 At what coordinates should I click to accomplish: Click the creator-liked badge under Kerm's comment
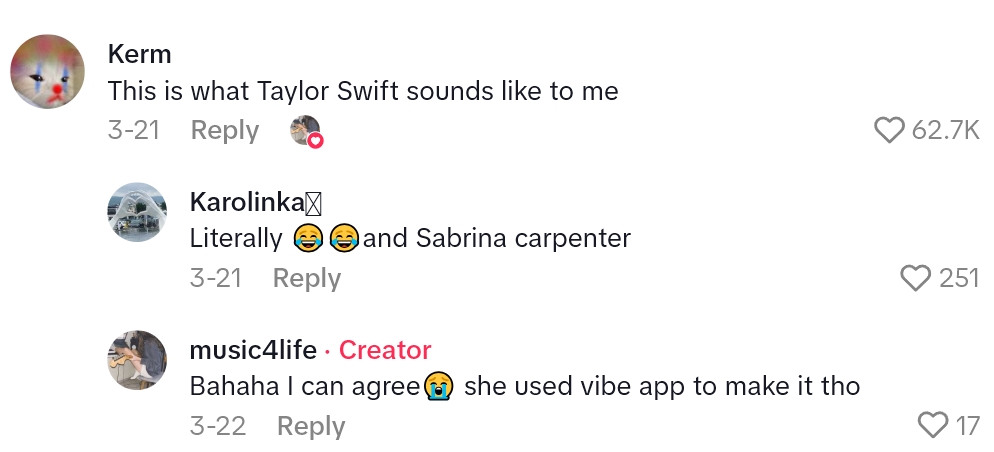(306, 131)
